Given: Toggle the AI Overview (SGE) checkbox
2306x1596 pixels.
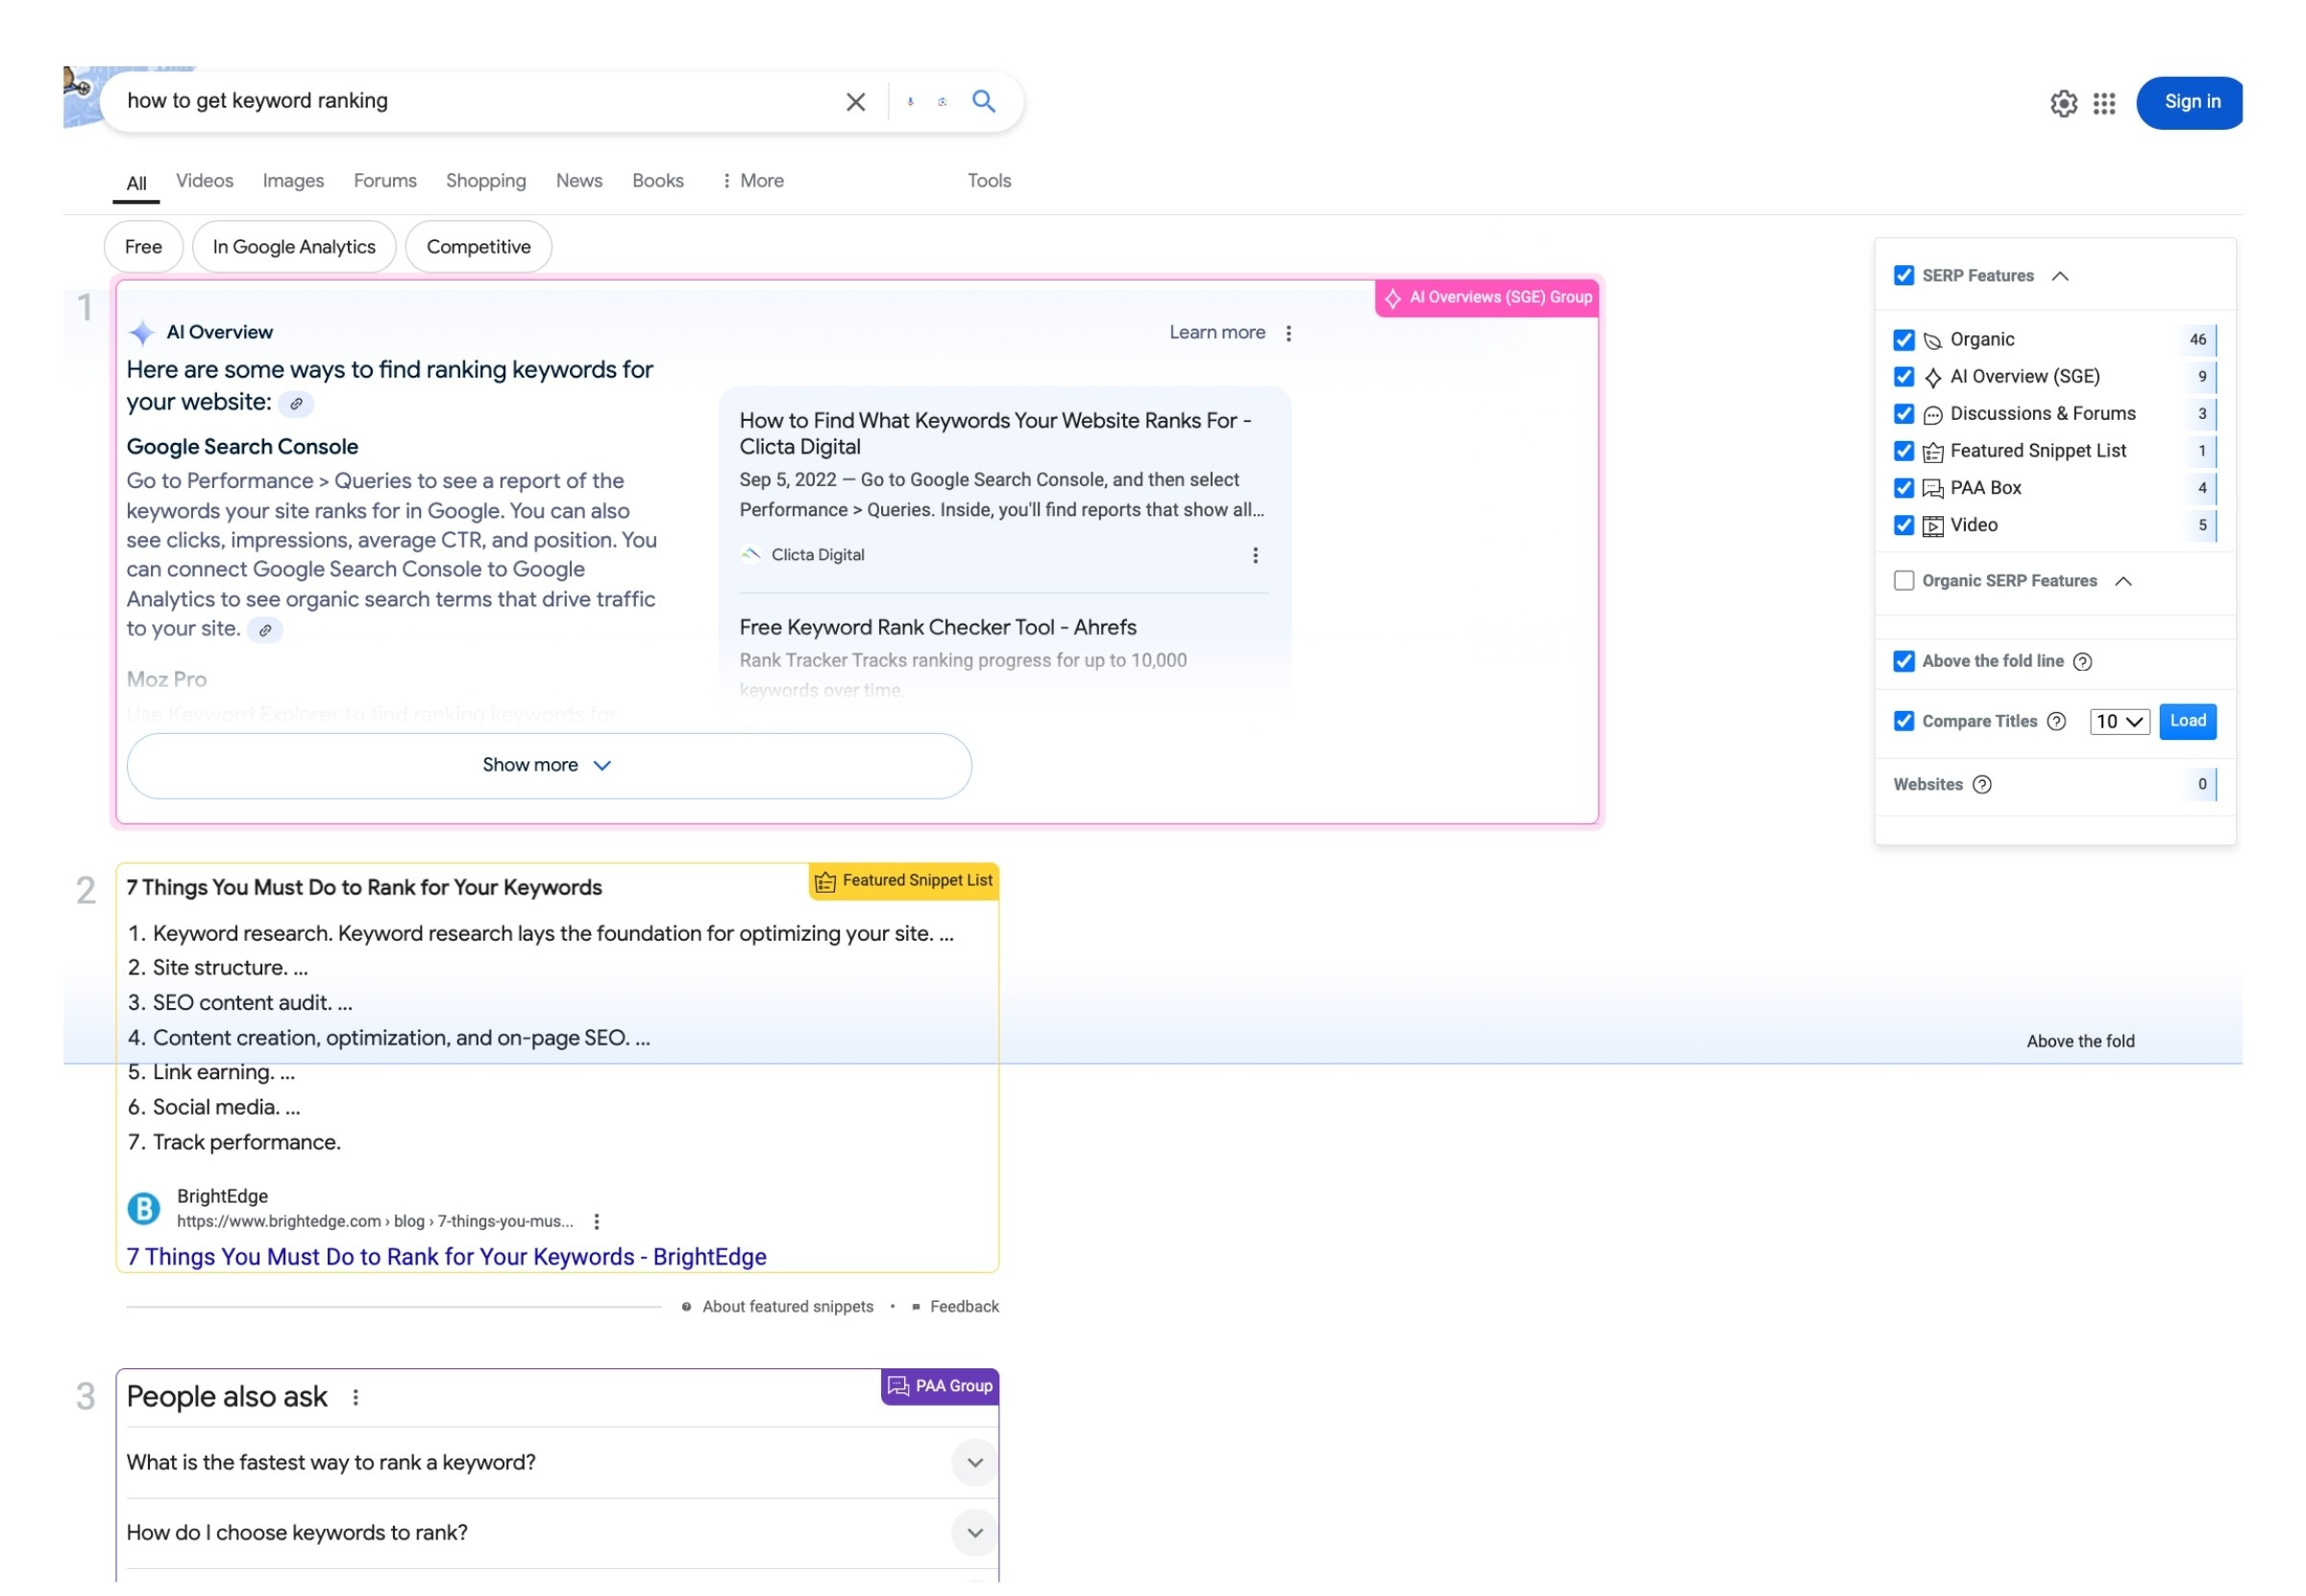Looking at the screenshot, I should click(1904, 377).
